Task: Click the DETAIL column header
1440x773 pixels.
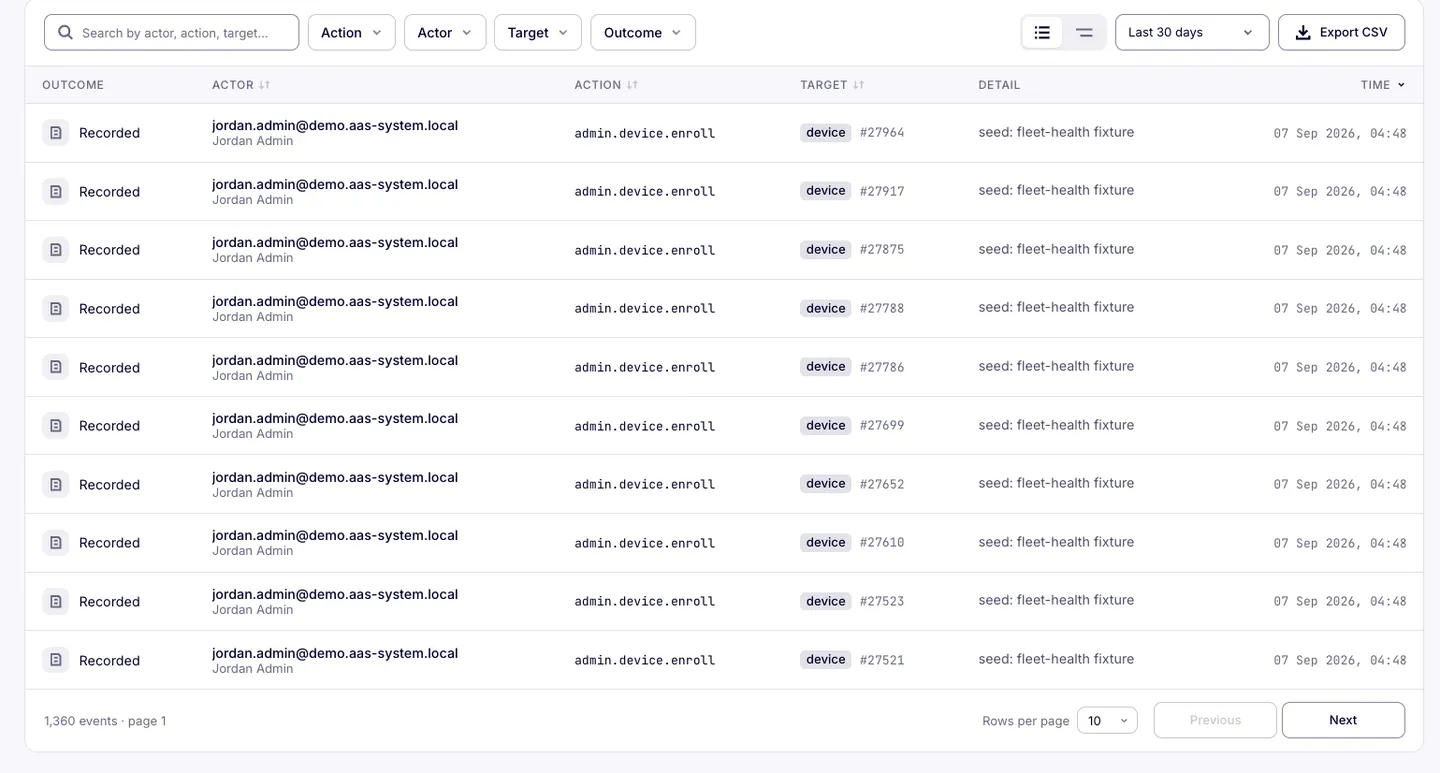Action: click(999, 85)
